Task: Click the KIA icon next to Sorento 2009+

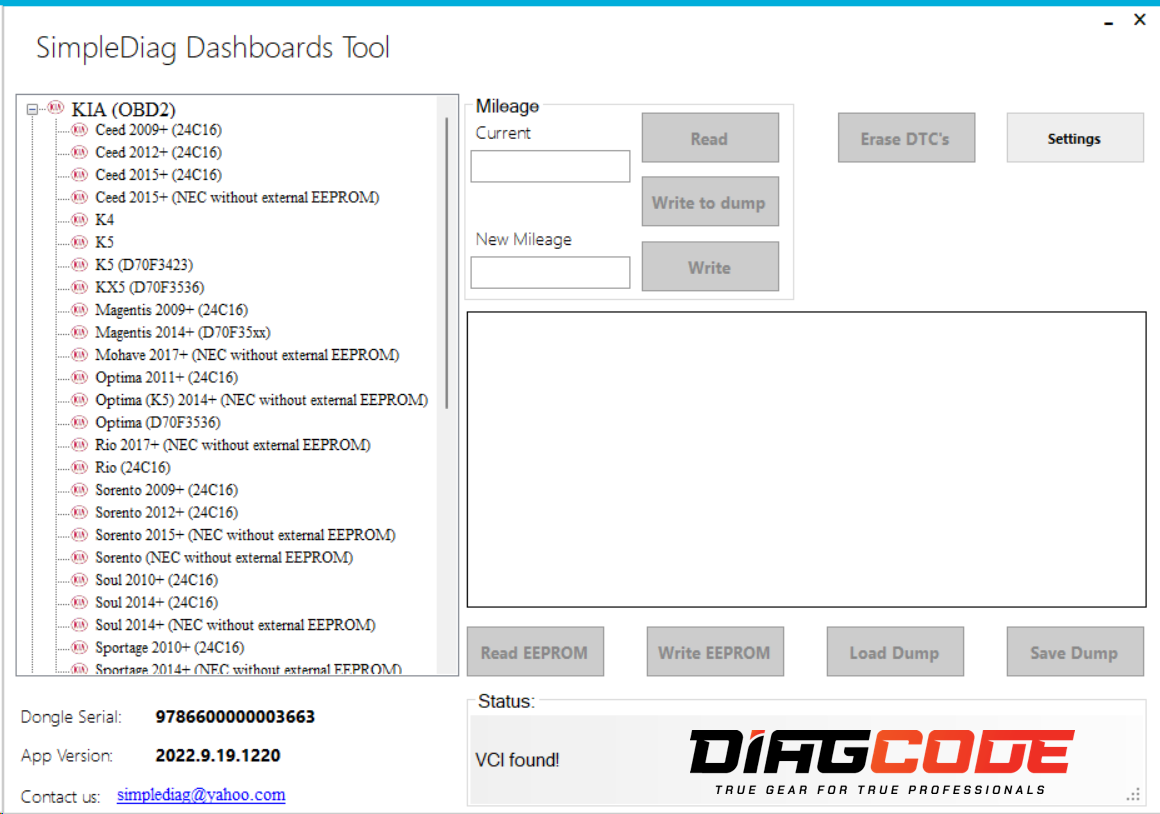Action: click(79, 490)
